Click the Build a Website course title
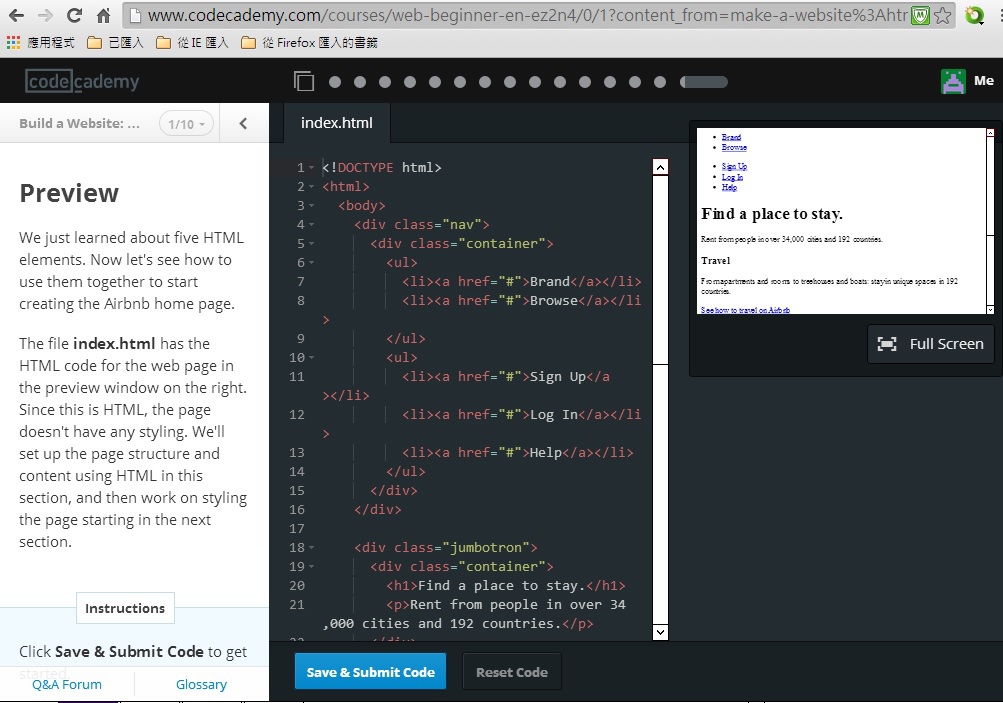 (79, 123)
